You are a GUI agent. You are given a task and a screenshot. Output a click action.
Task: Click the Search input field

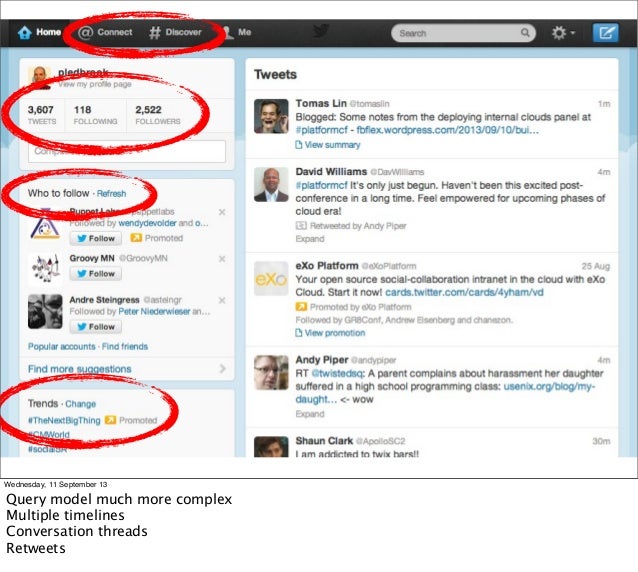pos(463,33)
